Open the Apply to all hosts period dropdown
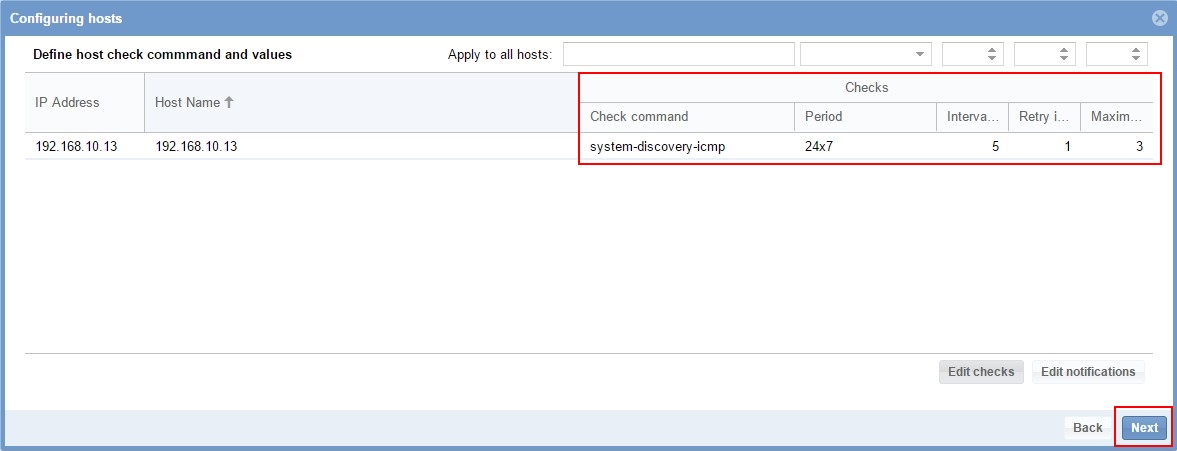Screen dimensions: 1177x451 pyautogui.click(x=919, y=54)
